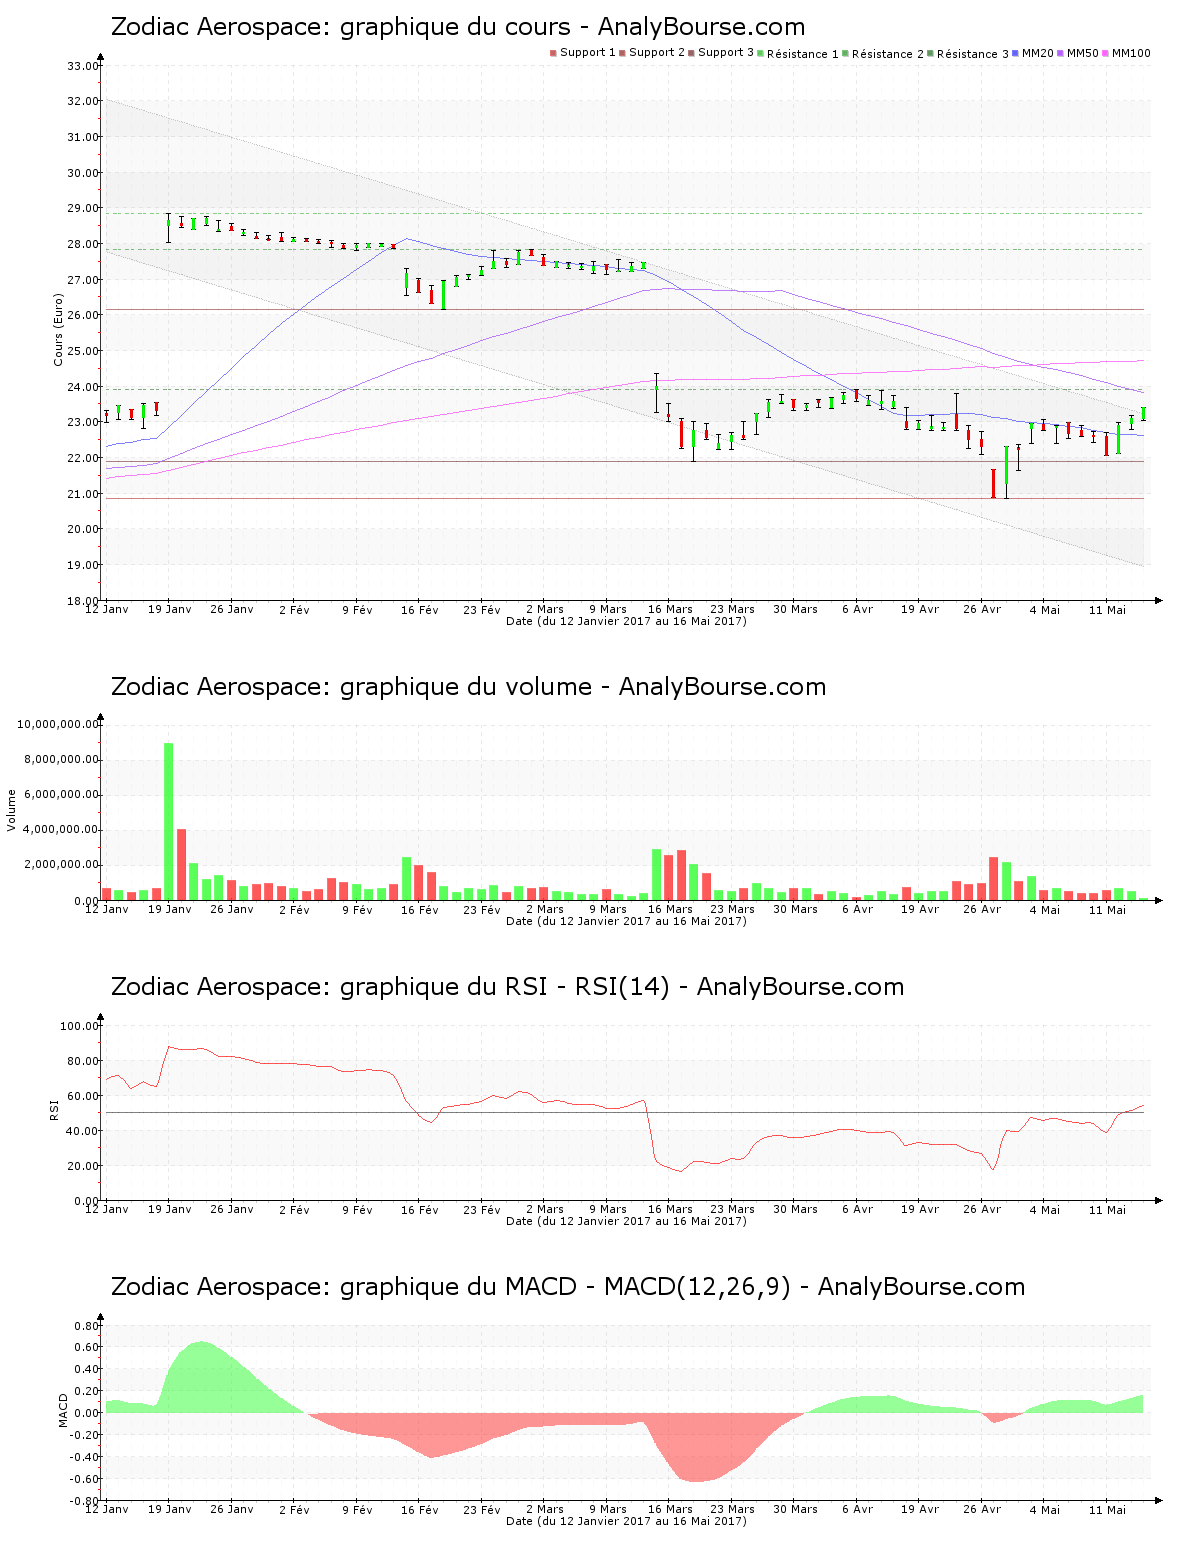Click the '-0.20' MACD axis value
The width and height of the screenshot is (1200, 1550).
click(85, 1435)
